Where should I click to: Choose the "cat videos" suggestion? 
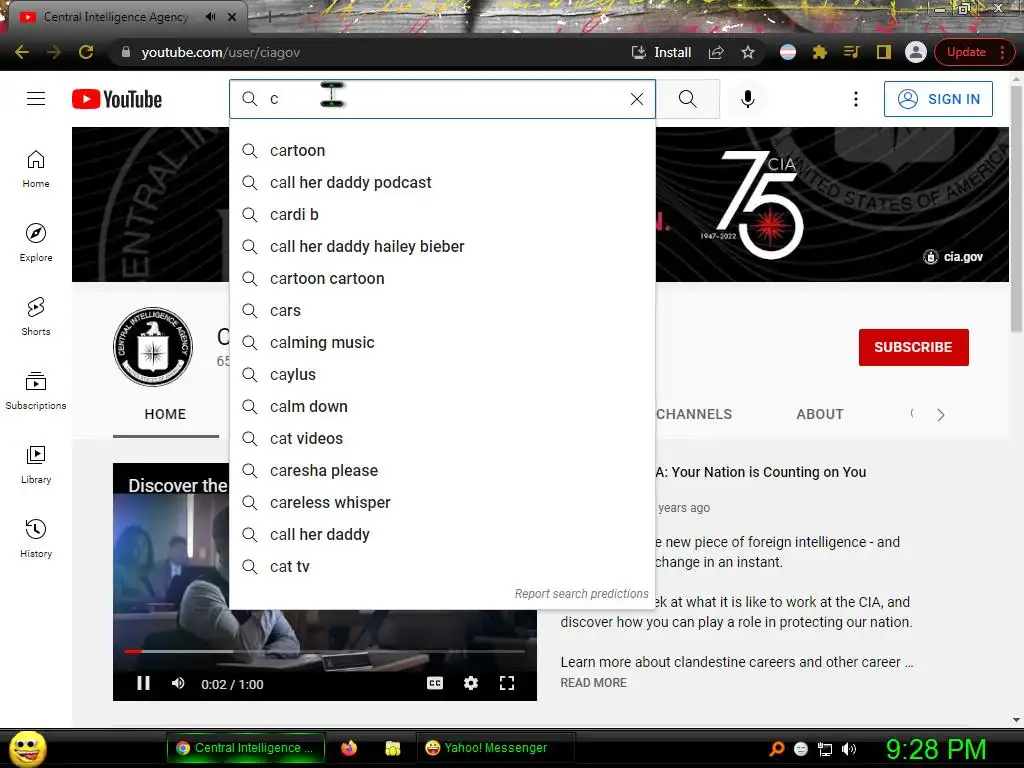pos(442,438)
